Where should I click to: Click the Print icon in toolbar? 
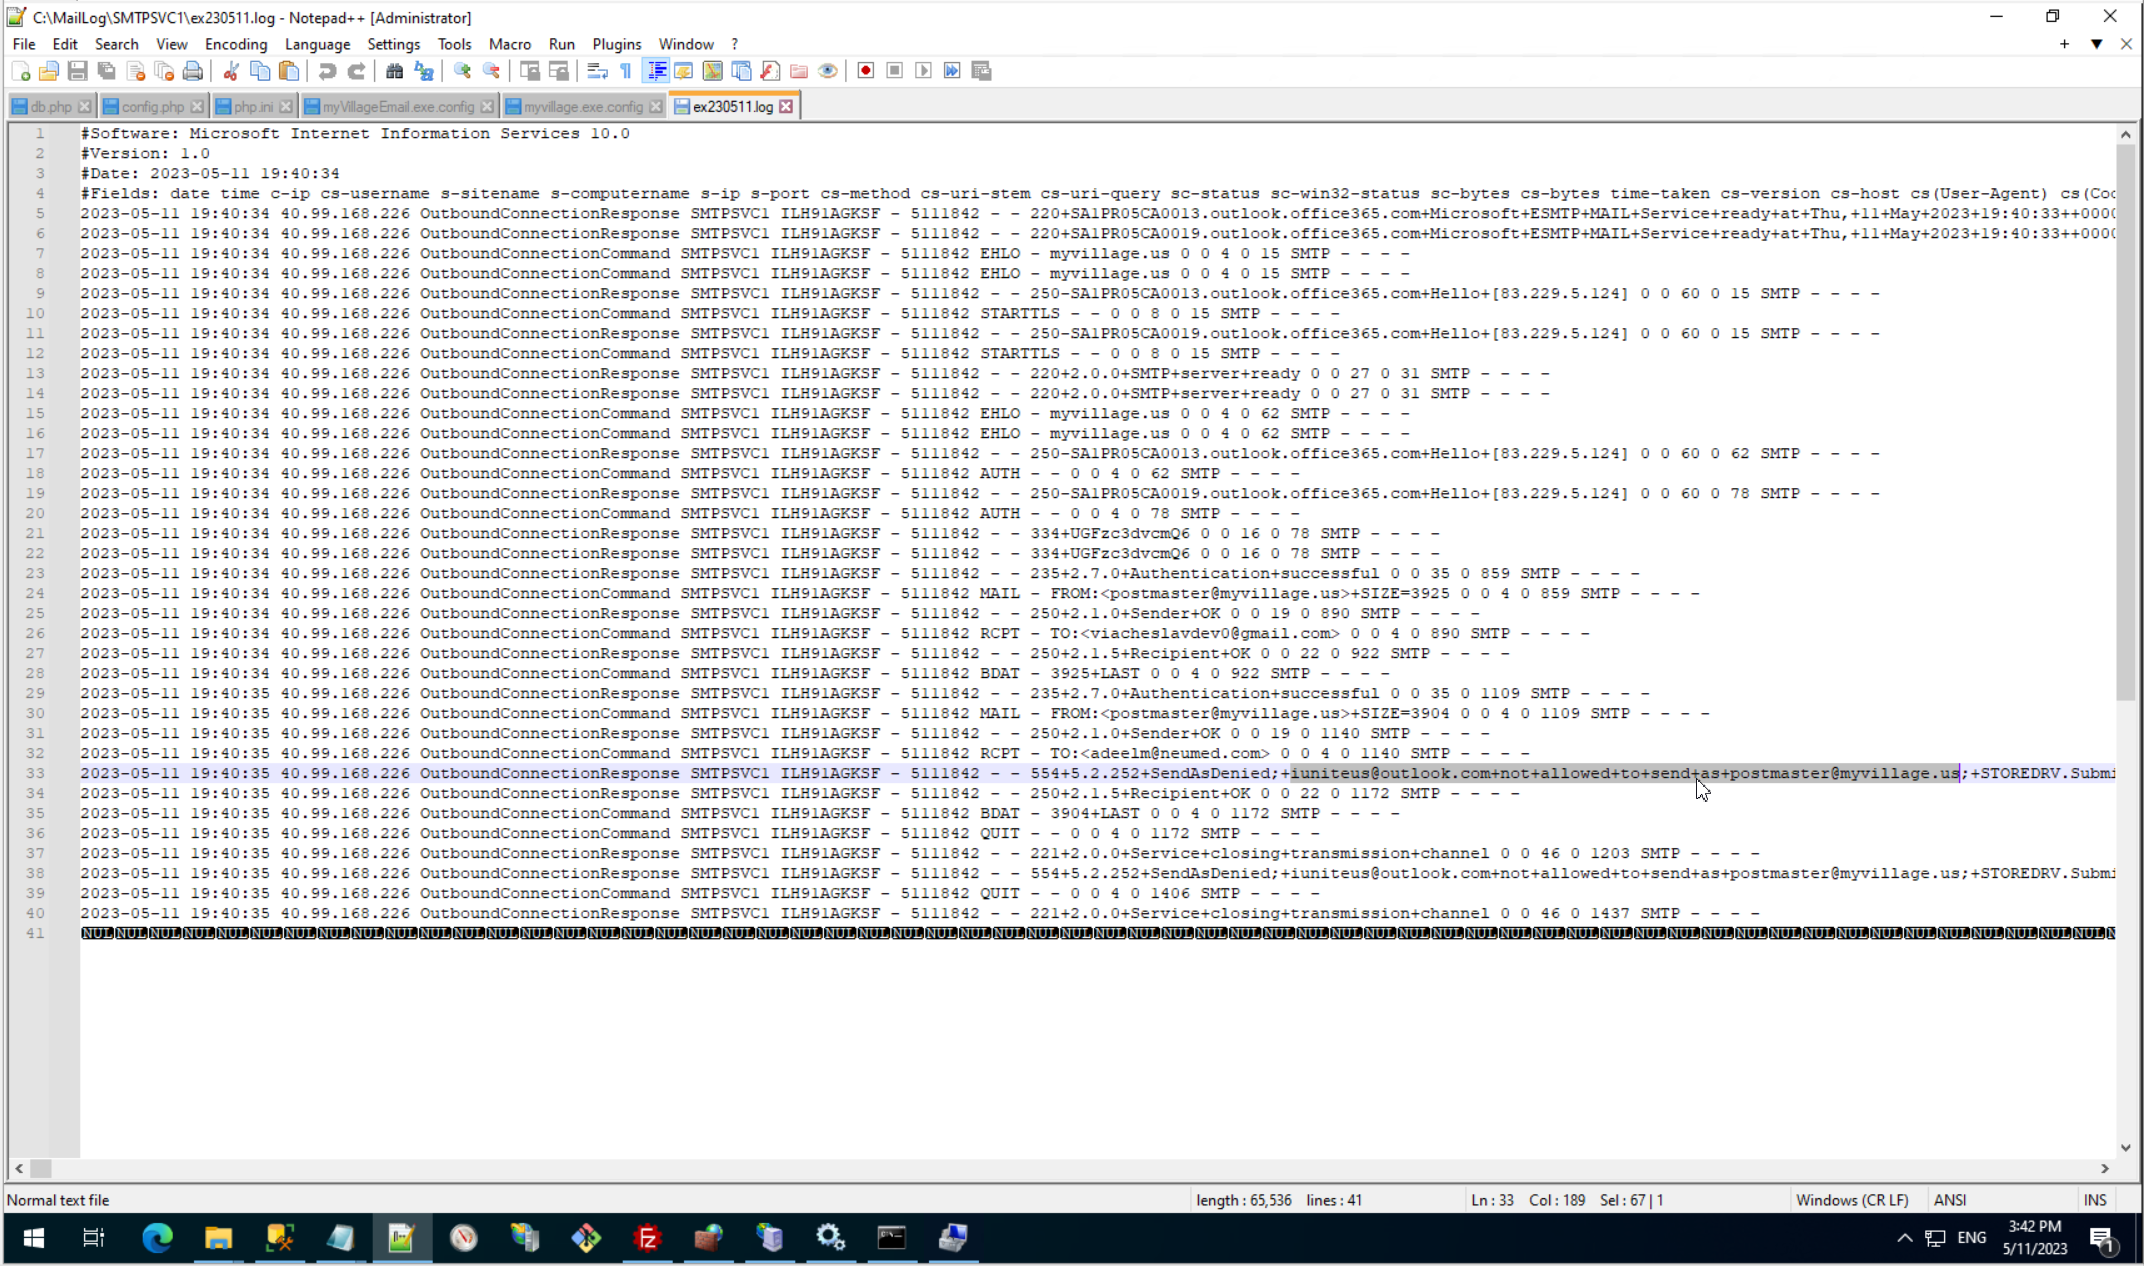pos(193,71)
